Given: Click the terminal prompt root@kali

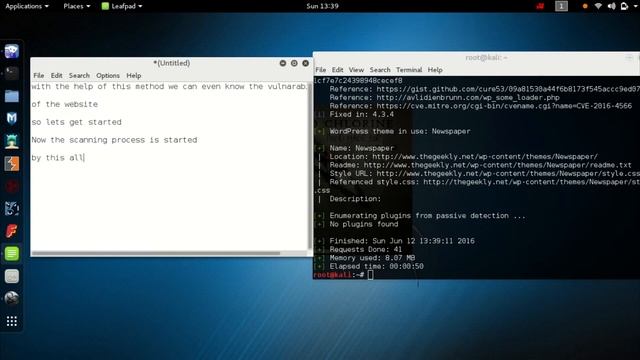Looking at the screenshot, I should (x=333, y=275).
